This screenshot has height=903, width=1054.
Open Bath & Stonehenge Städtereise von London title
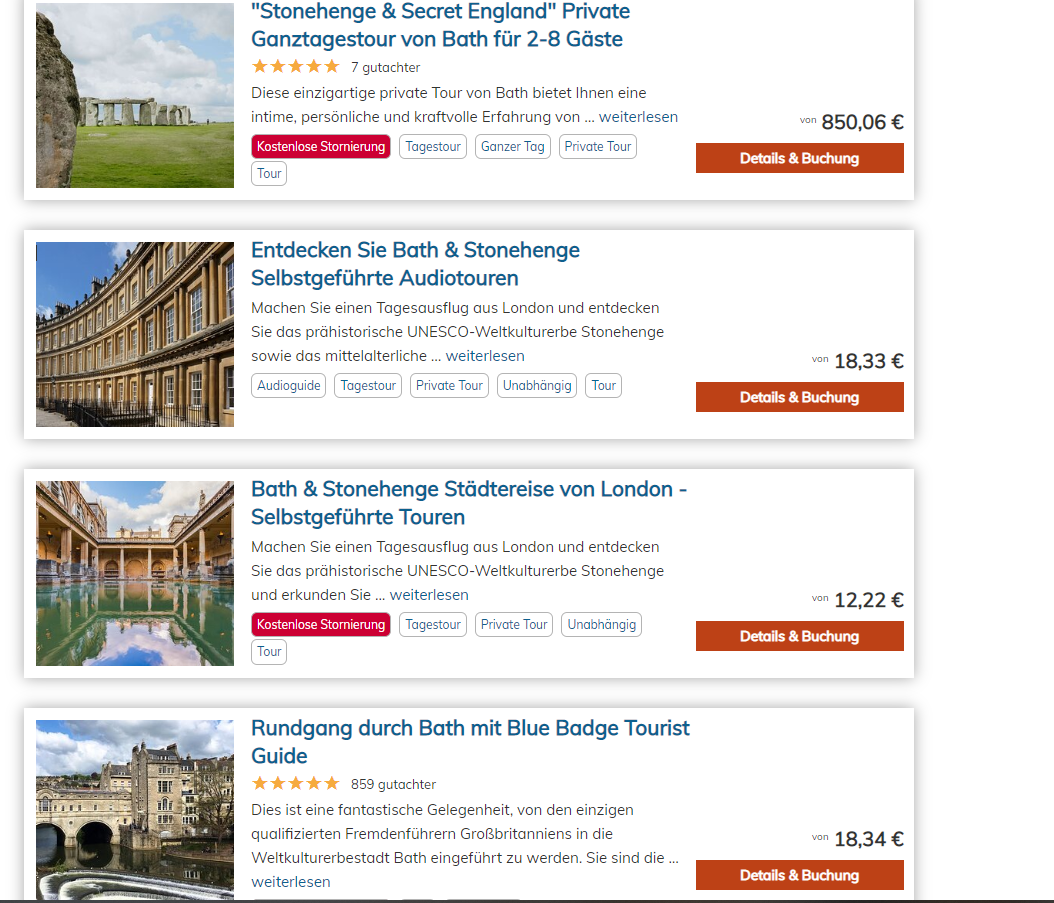click(x=469, y=503)
